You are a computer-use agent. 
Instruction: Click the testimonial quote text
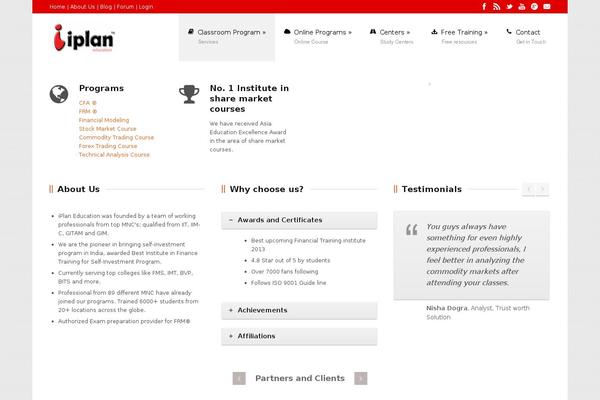pos(476,255)
